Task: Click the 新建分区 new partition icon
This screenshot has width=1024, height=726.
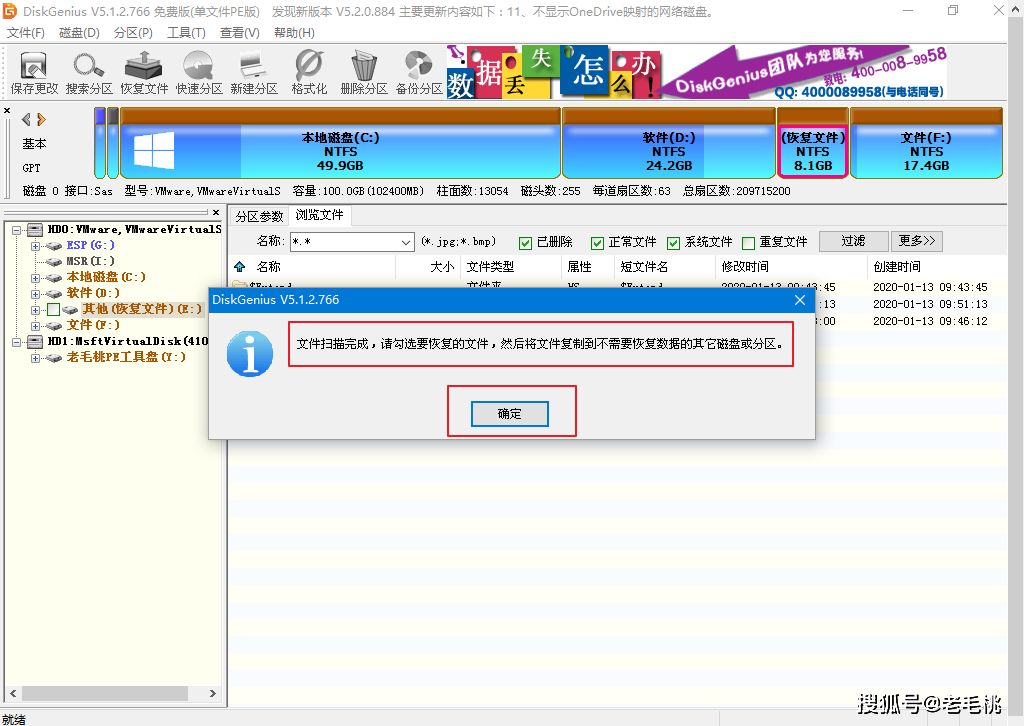Action: pos(253,73)
